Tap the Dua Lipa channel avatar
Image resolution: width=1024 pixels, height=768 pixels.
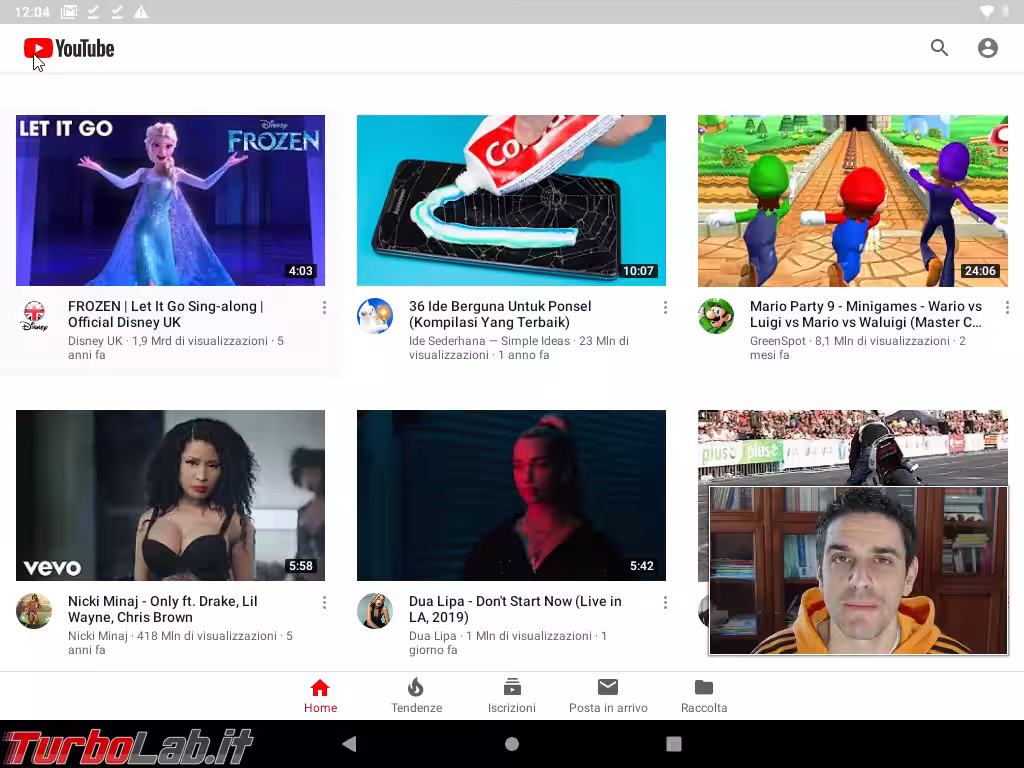375,611
